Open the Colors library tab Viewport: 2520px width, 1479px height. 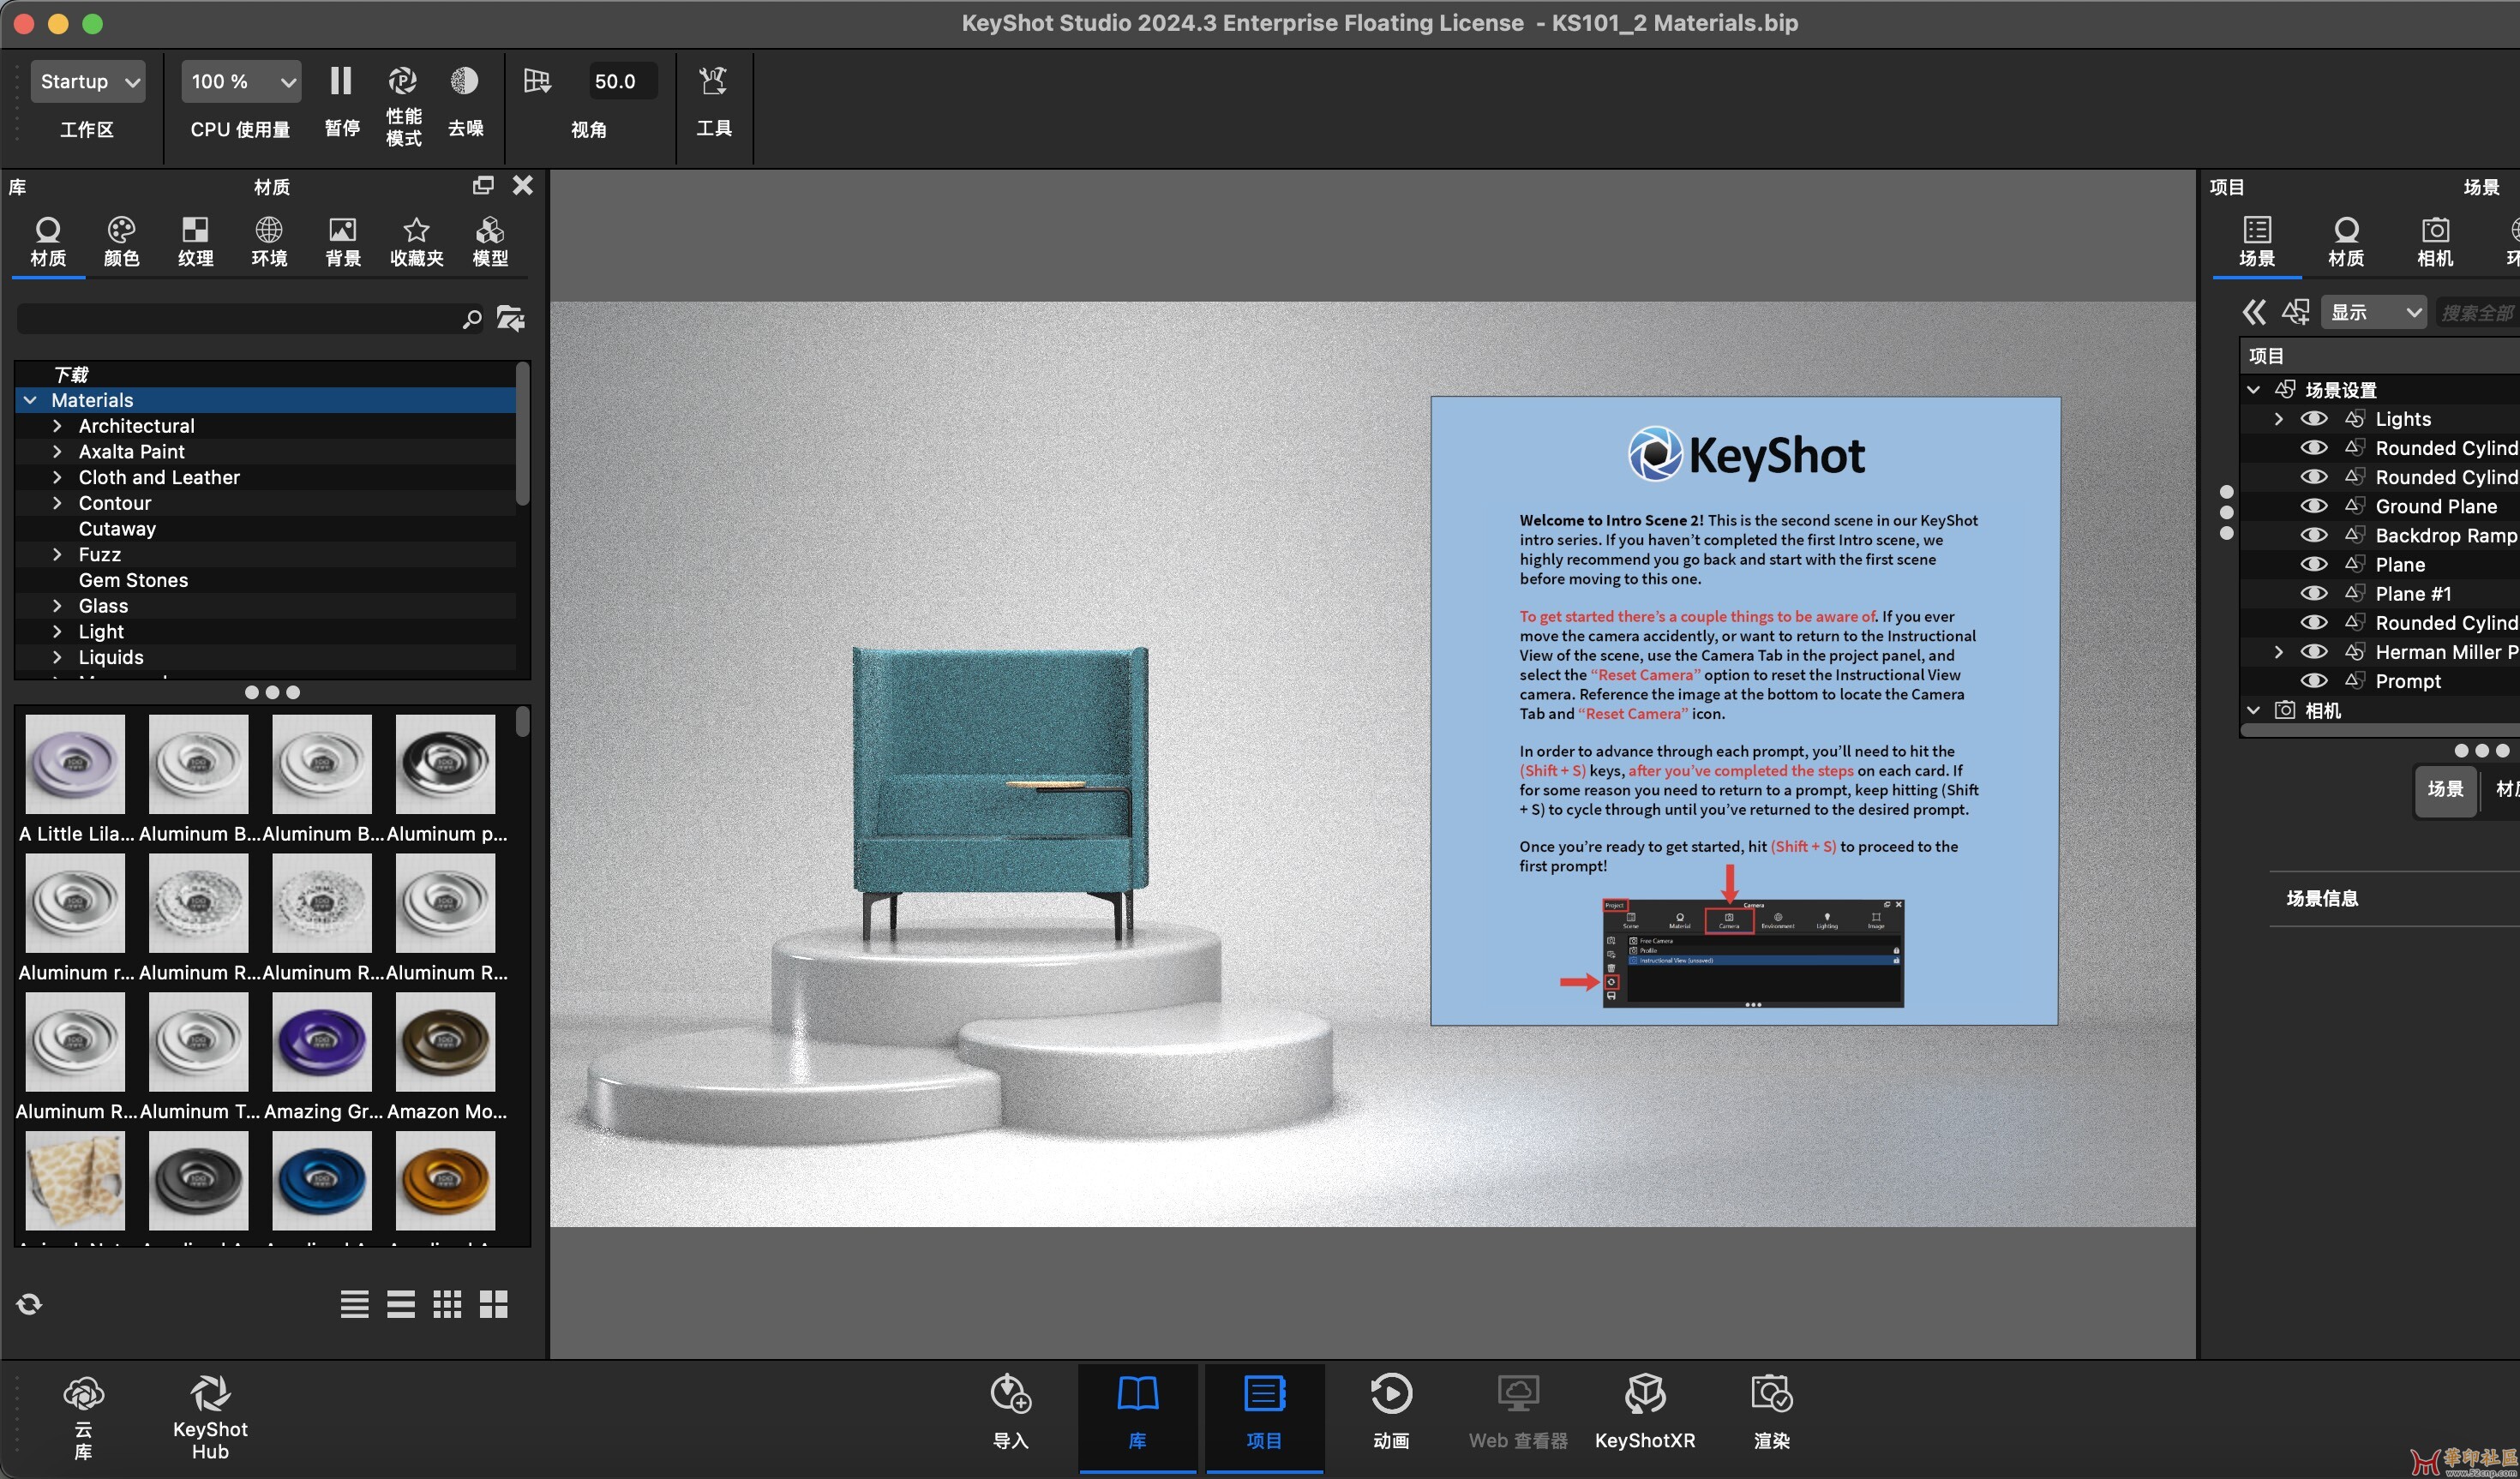coord(121,242)
